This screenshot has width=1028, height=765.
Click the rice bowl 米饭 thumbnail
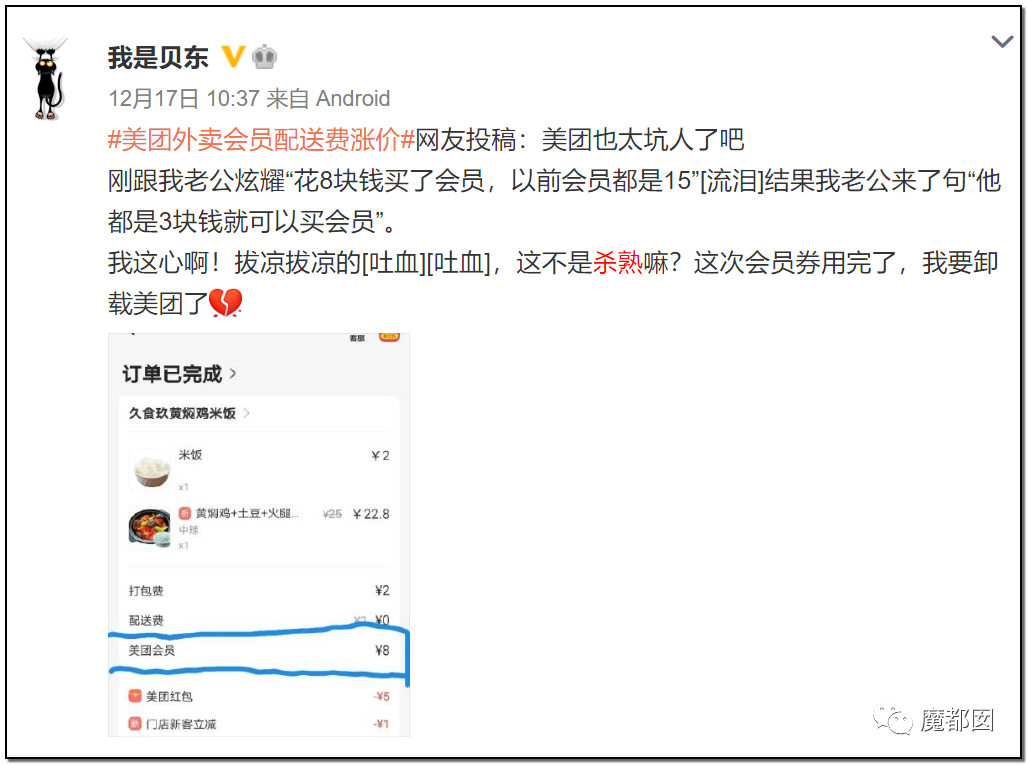(x=150, y=469)
